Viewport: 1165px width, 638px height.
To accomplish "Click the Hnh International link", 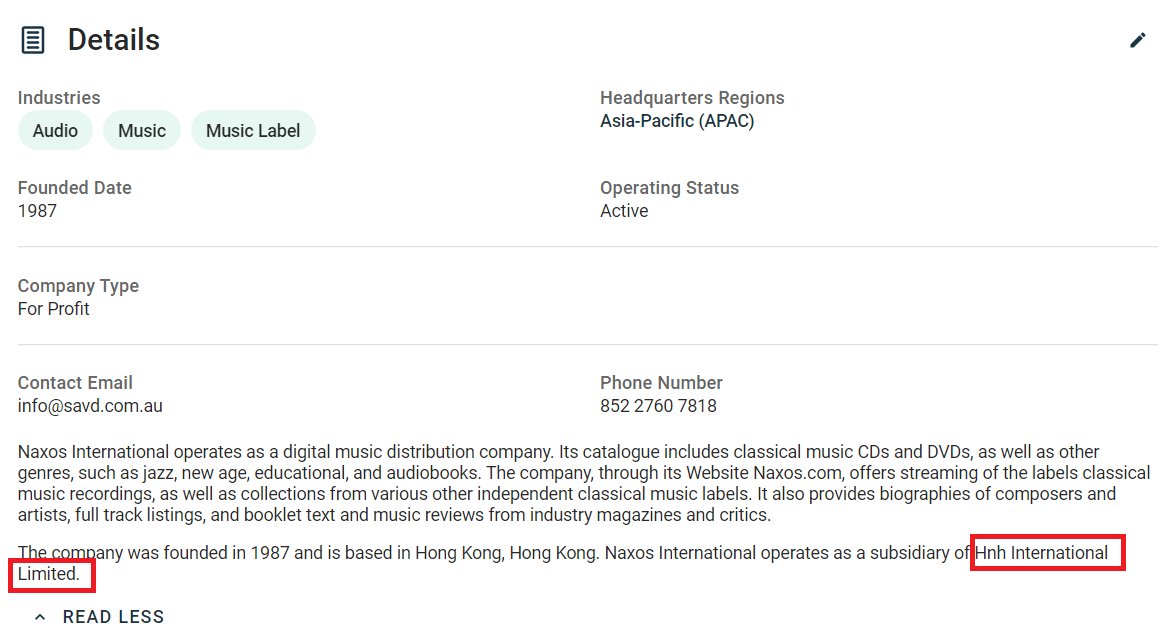I will tap(1041, 553).
